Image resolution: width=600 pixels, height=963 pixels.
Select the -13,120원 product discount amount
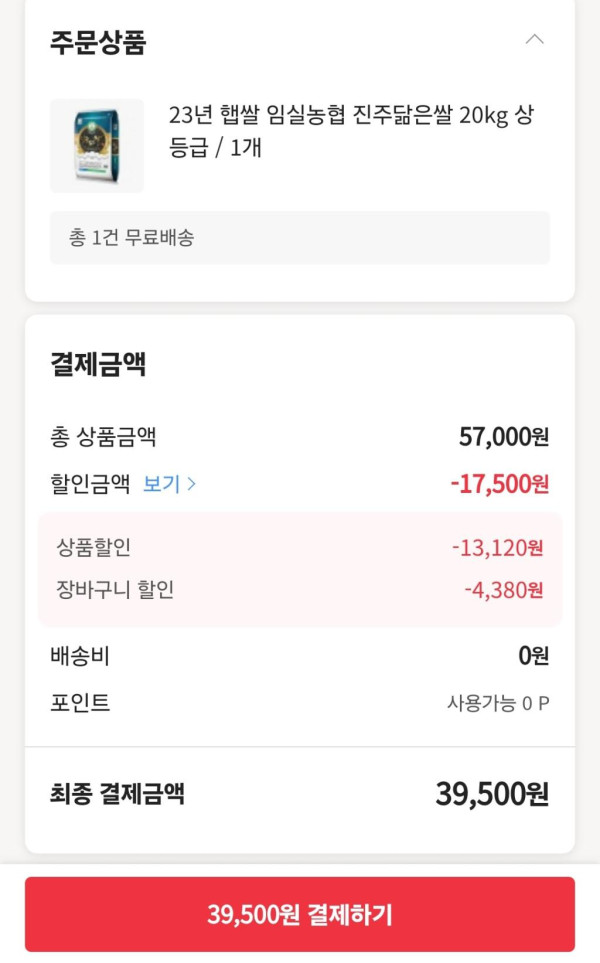click(497, 548)
